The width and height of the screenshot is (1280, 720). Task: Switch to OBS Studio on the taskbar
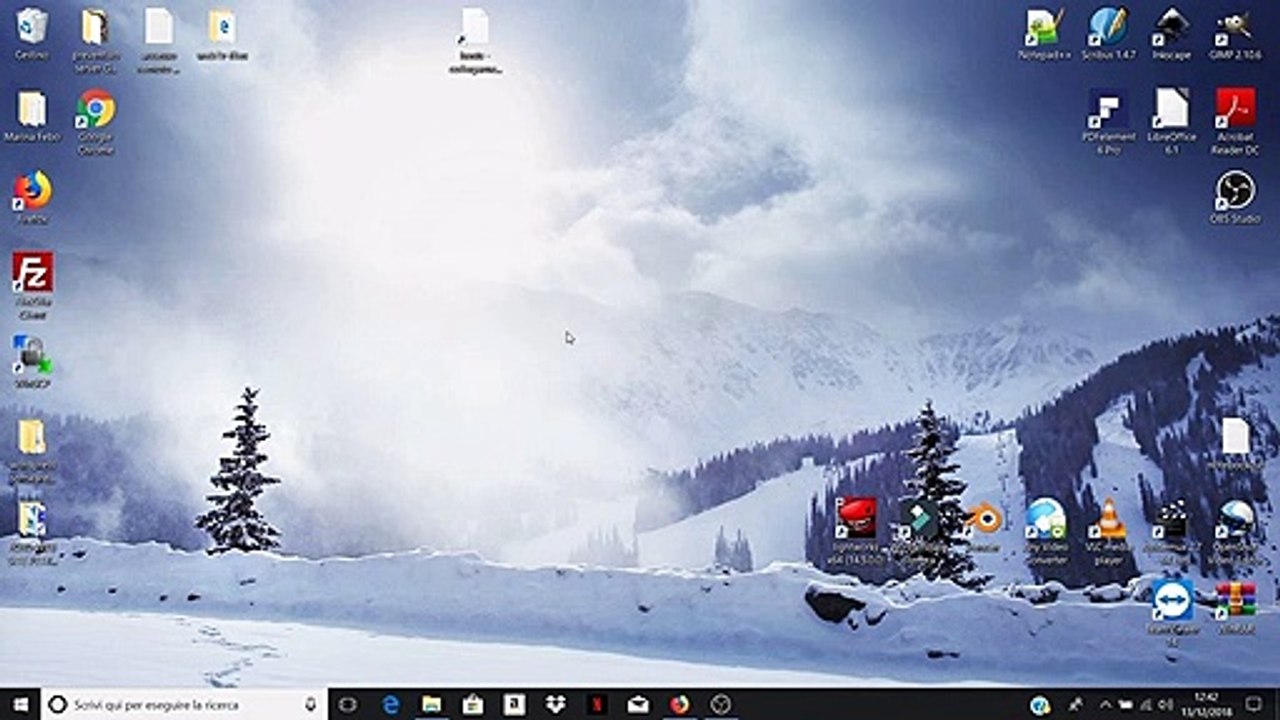[721, 705]
